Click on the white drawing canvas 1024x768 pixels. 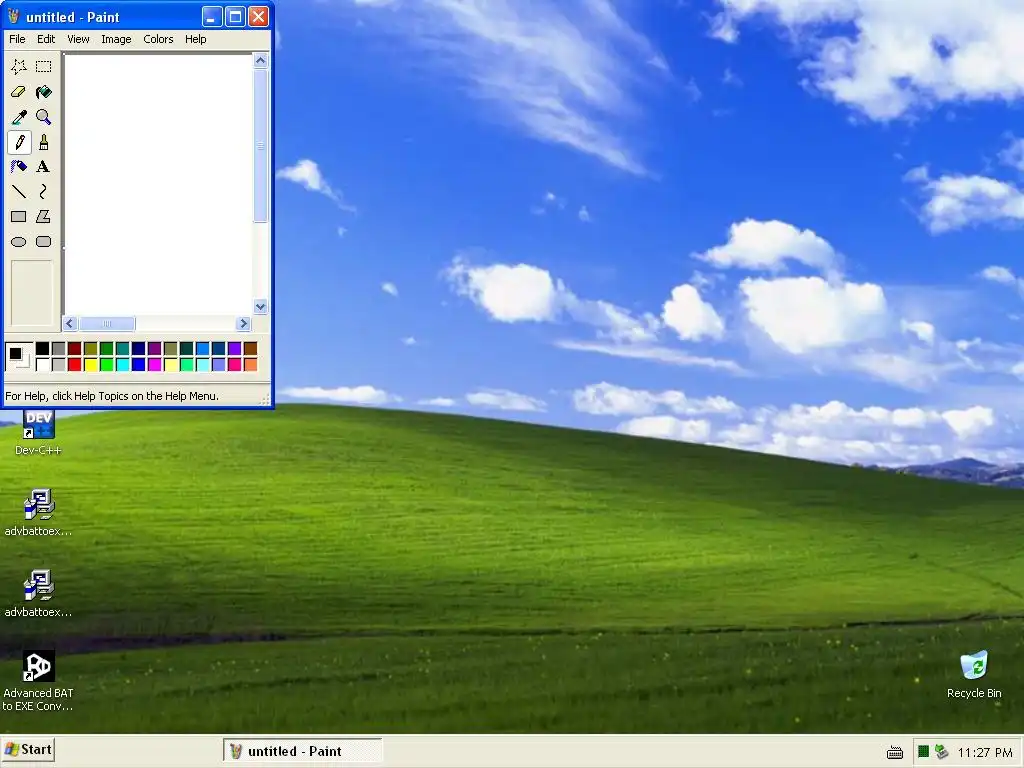(x=159, y=185)
